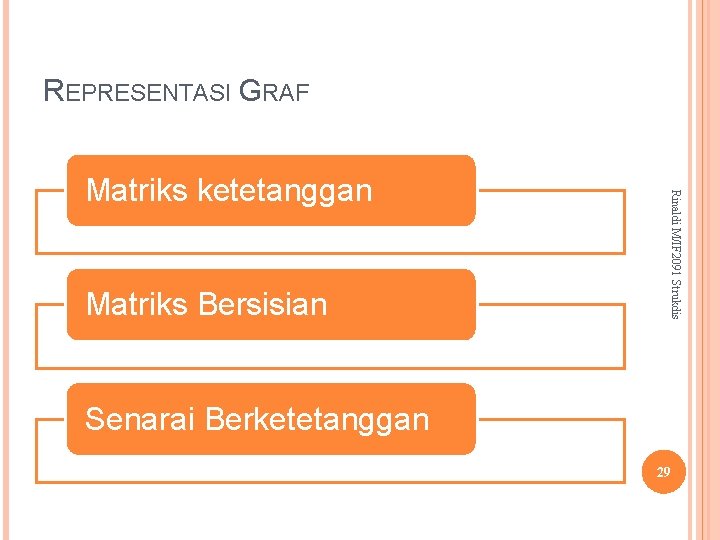Screen dimensions: 720x540
Task: Click the word "Representasi" in the title
Action: click(x=138, y=93)
